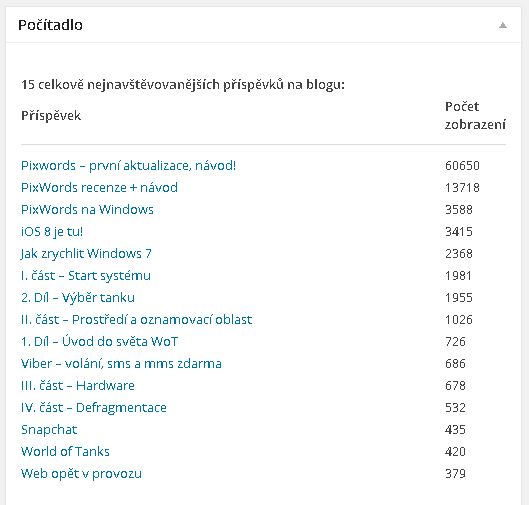This screenshot has height=505, width=529.
Task: Go to "PixWords na Windows" post
Action: (x=87, y=209)
